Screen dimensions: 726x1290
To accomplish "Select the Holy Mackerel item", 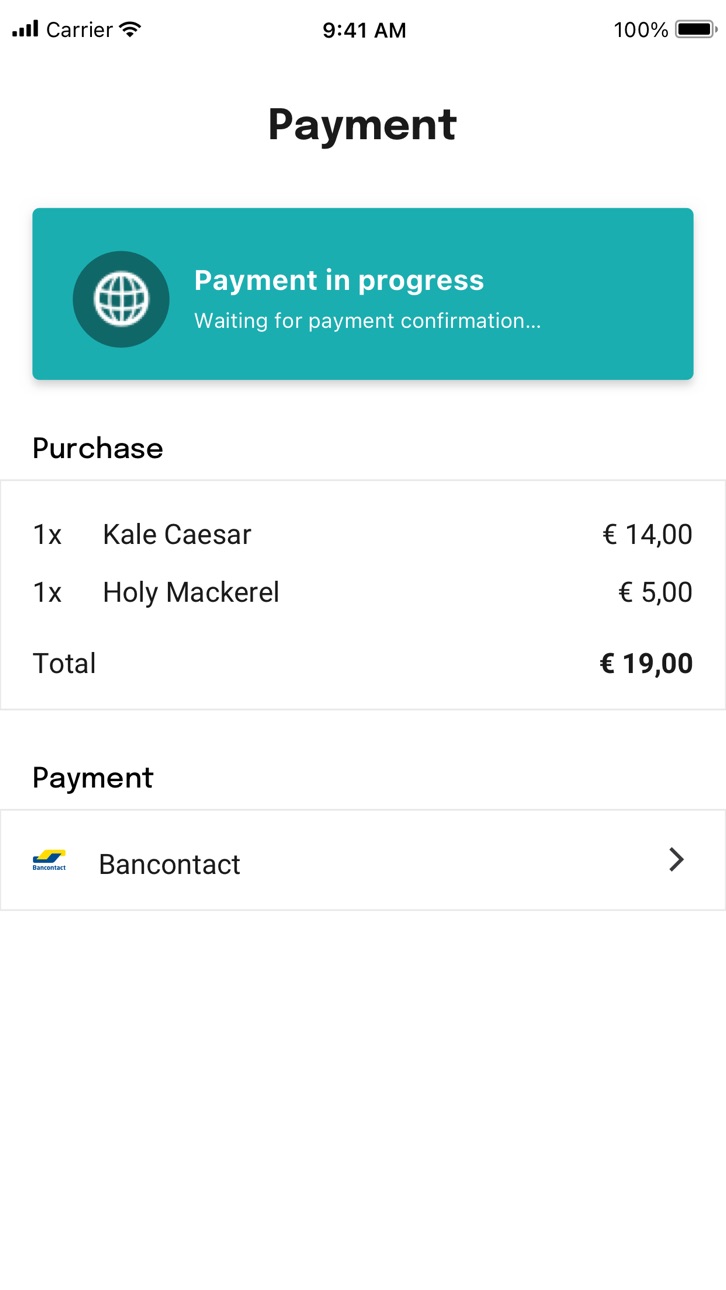I will pos(191,592).
